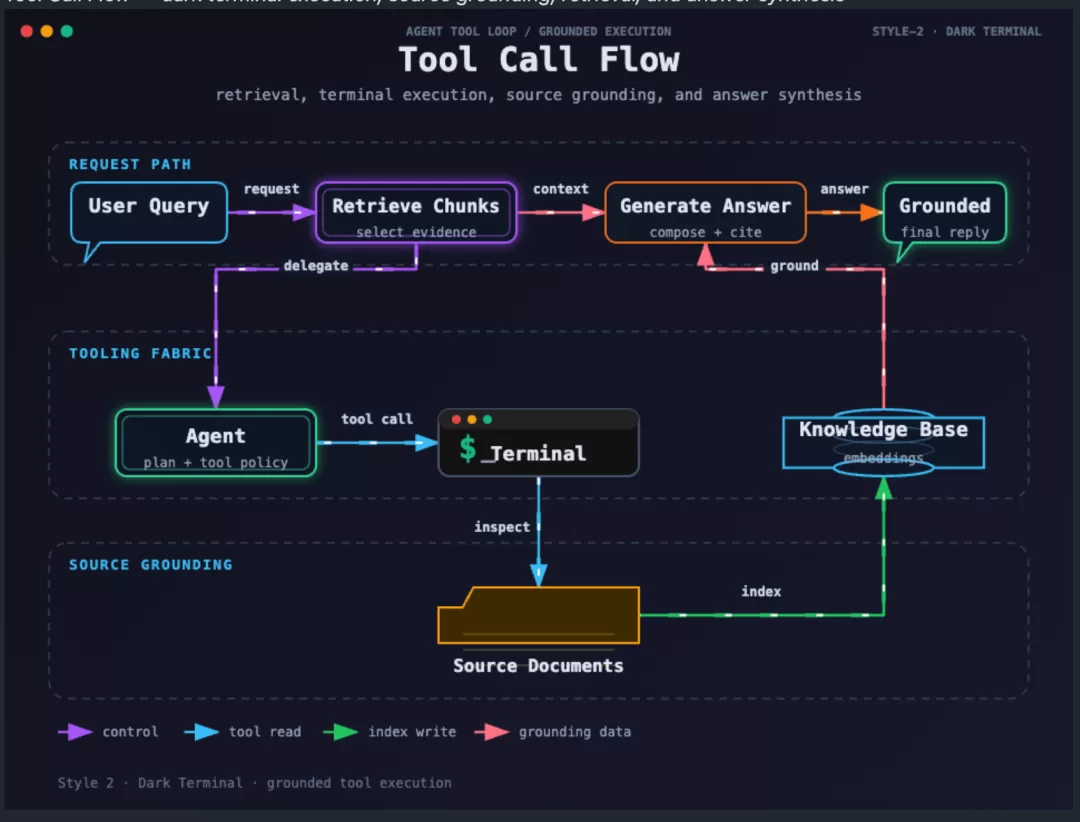This screenshot has width=1080, height=822.
Task: Click the "delegate" edge label
Action: pos(316,266)
